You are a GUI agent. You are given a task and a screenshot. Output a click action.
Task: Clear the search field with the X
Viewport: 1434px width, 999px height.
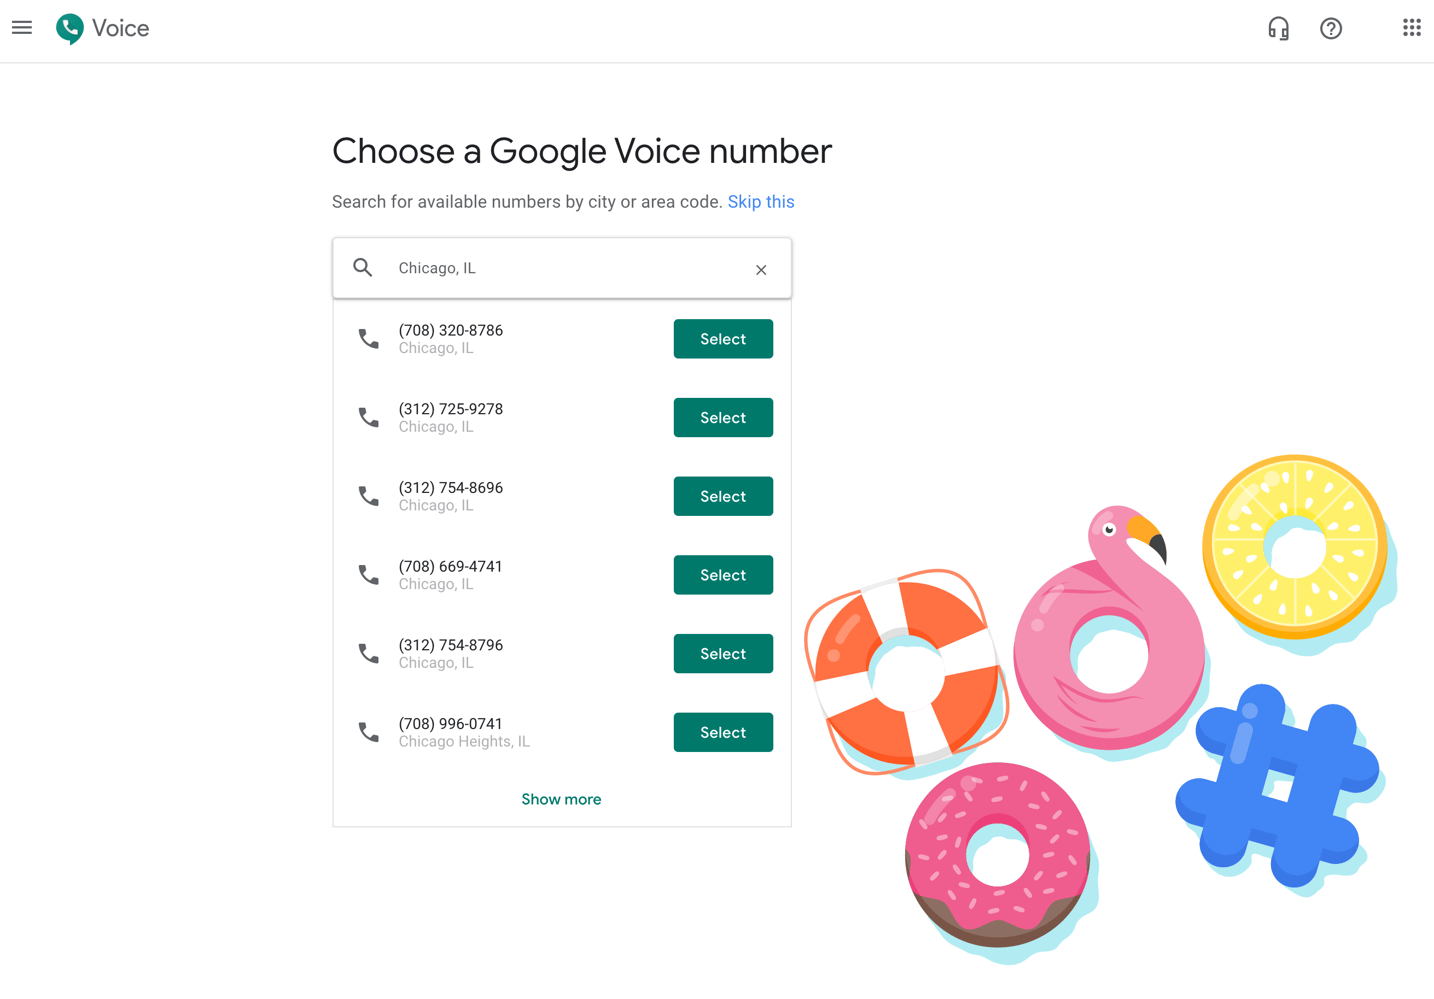(x=761, y=269)
